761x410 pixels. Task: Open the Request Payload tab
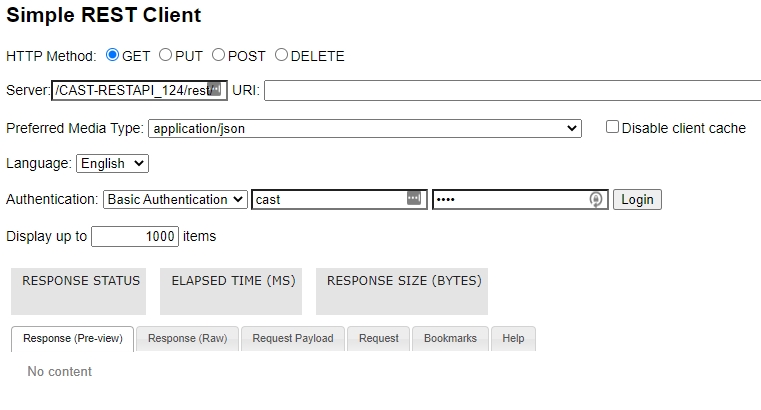click(293, 339)
